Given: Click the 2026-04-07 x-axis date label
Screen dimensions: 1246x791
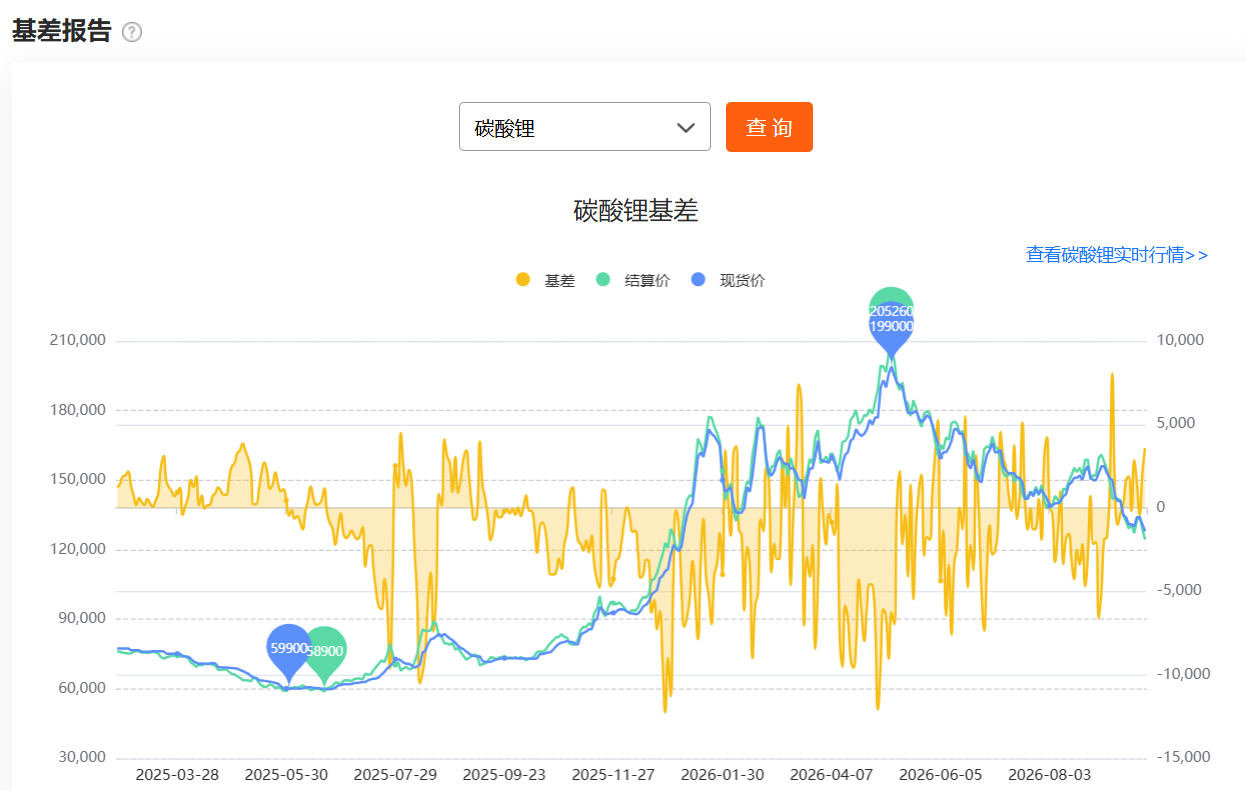Looking at the screenshot, I should pyautogui.click(x=831, y=774).
